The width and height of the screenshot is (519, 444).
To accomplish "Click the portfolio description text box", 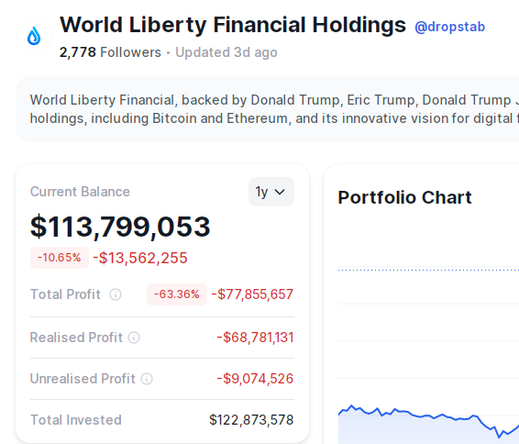I will 267,109.
